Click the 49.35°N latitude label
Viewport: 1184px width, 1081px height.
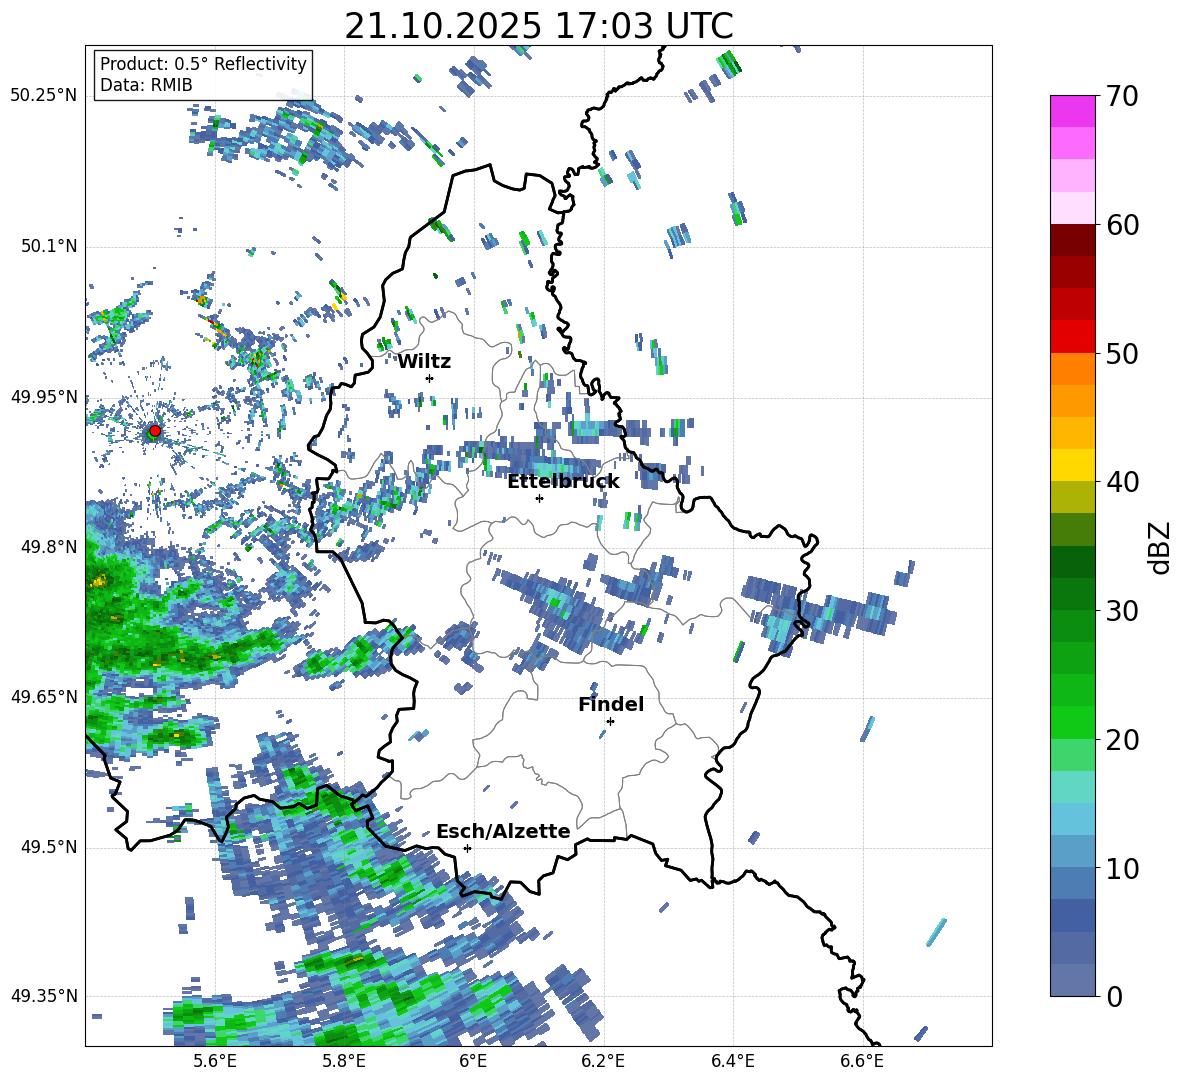point(44,996)
